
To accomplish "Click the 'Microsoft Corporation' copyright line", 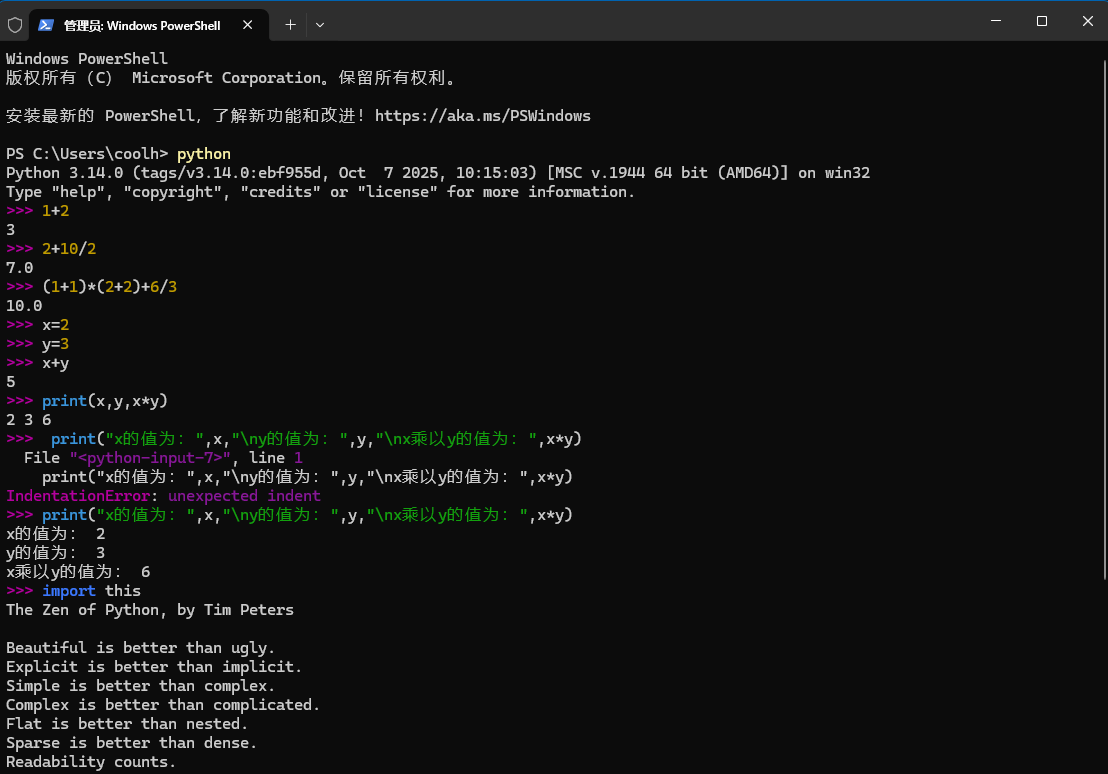I will click(231, 78).
